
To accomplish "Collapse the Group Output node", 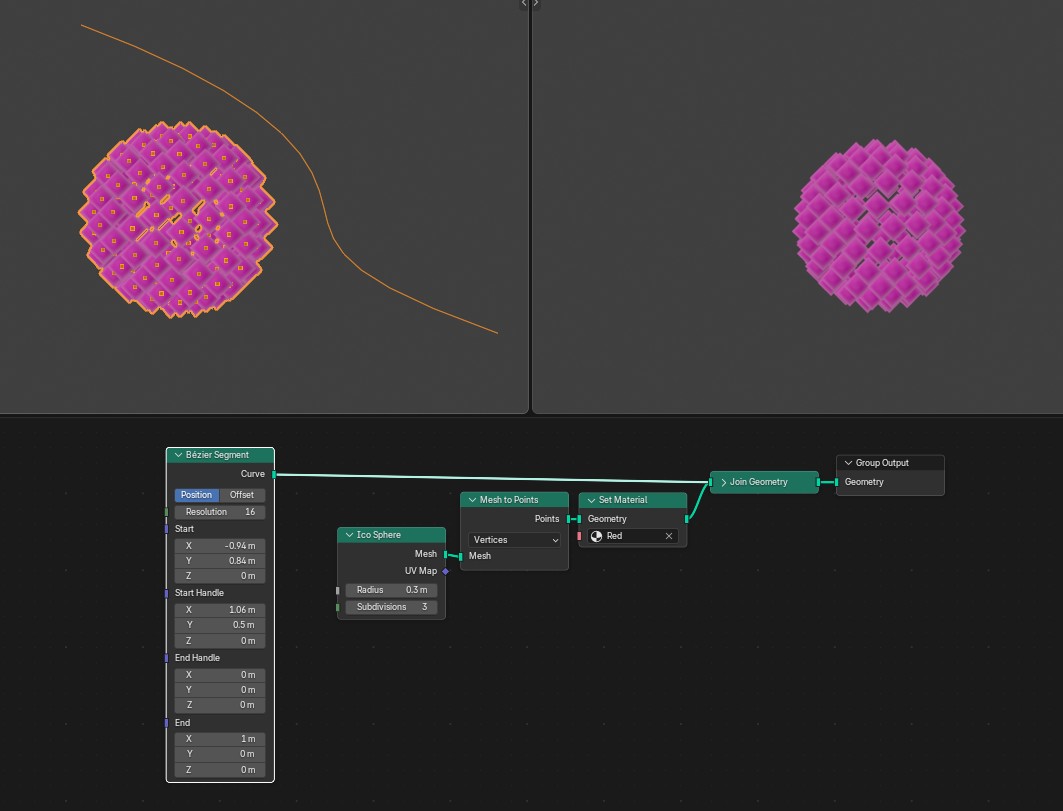I will pos(848,463).
